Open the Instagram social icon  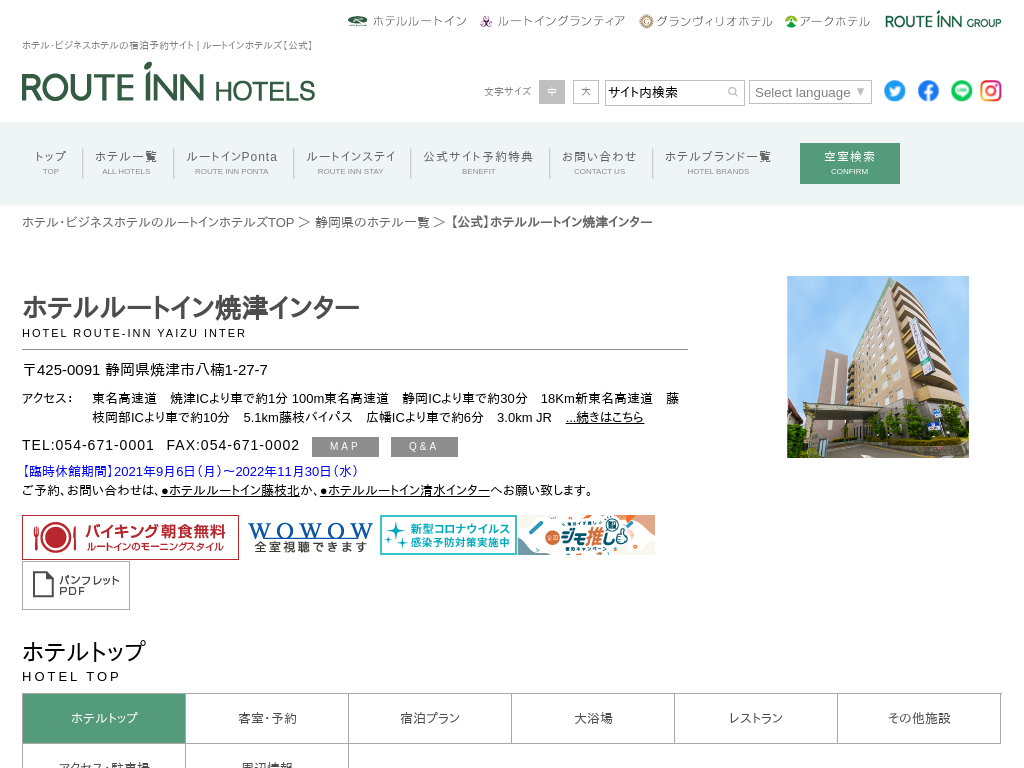991,91
